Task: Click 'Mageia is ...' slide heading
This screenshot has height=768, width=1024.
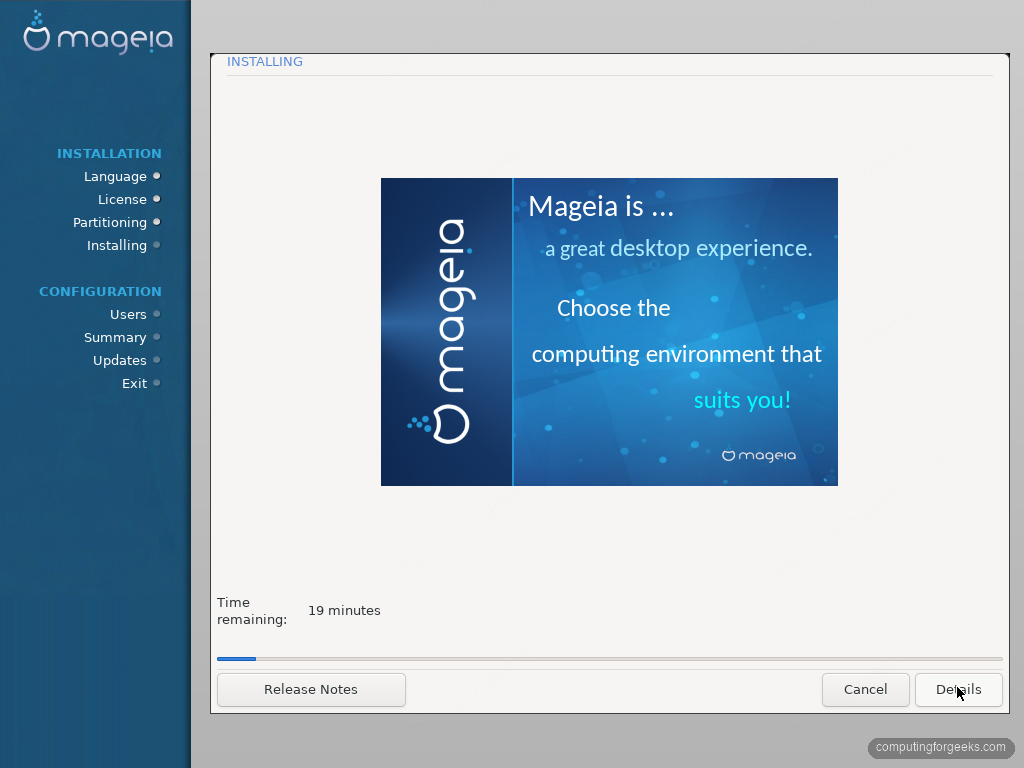Action: tap(601, 206)
